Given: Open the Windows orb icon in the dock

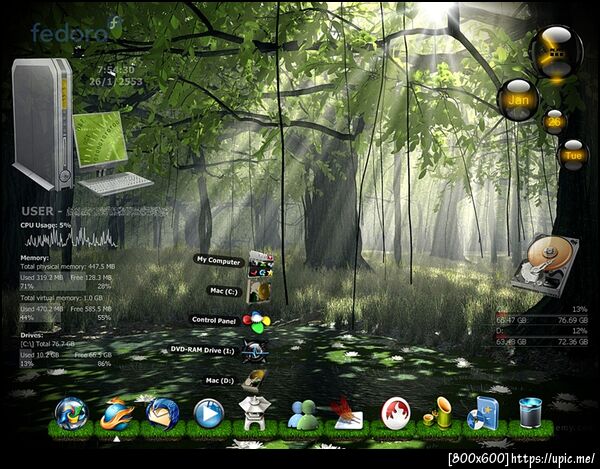Looking at the screenshot, I should click(x=72, y=414).
